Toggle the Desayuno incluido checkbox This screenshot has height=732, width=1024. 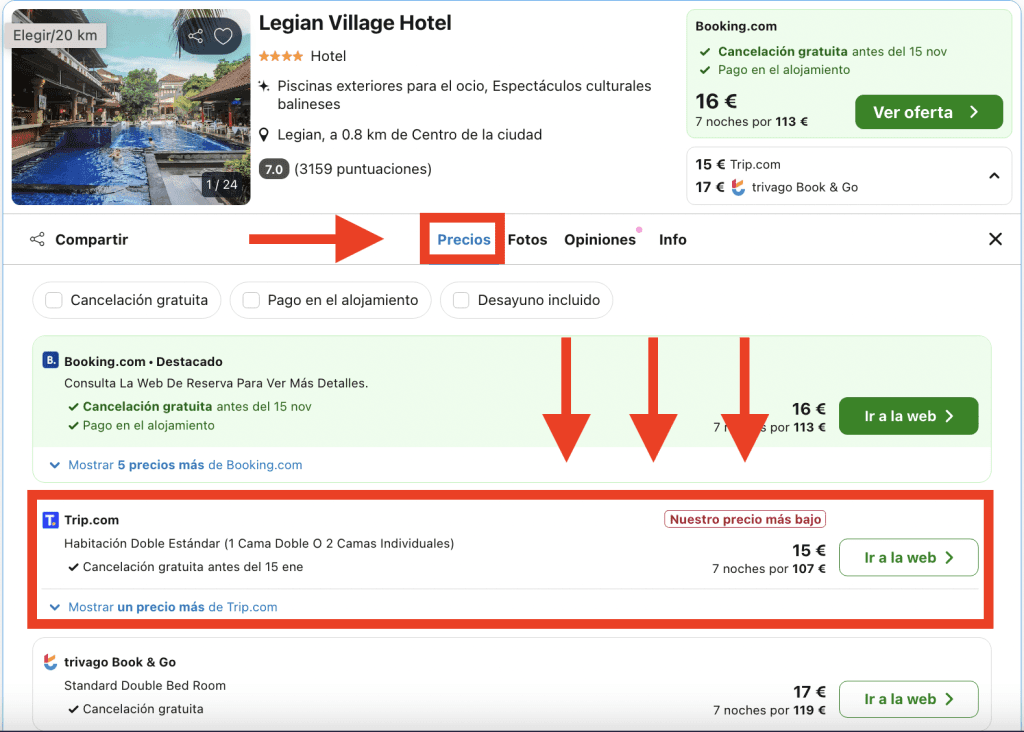tap(461, 300)
